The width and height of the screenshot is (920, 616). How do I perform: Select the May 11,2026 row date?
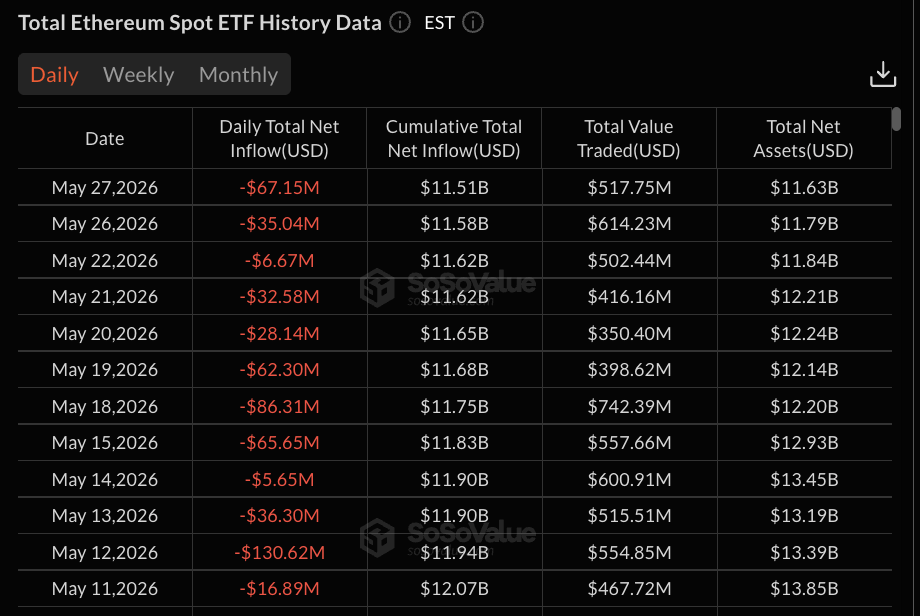(x=105, y=588)
